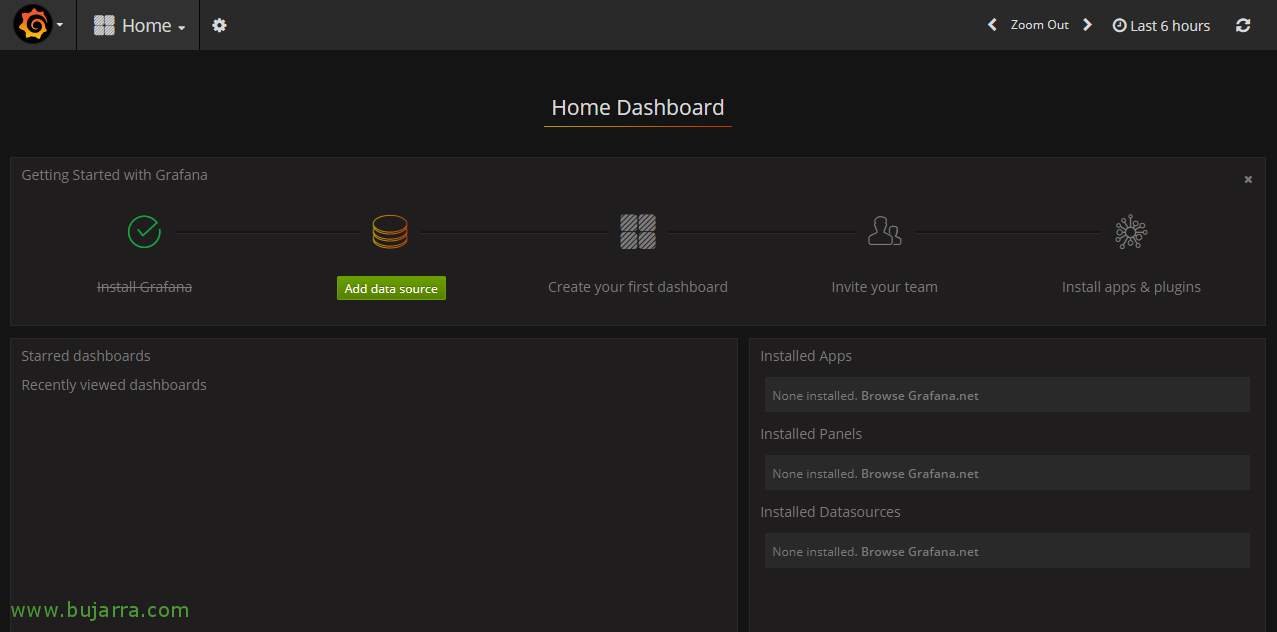This screenshot has height=632, width=1277.
Task: Click the apps & plugins network icon
Action: (x=1131, y=232)
